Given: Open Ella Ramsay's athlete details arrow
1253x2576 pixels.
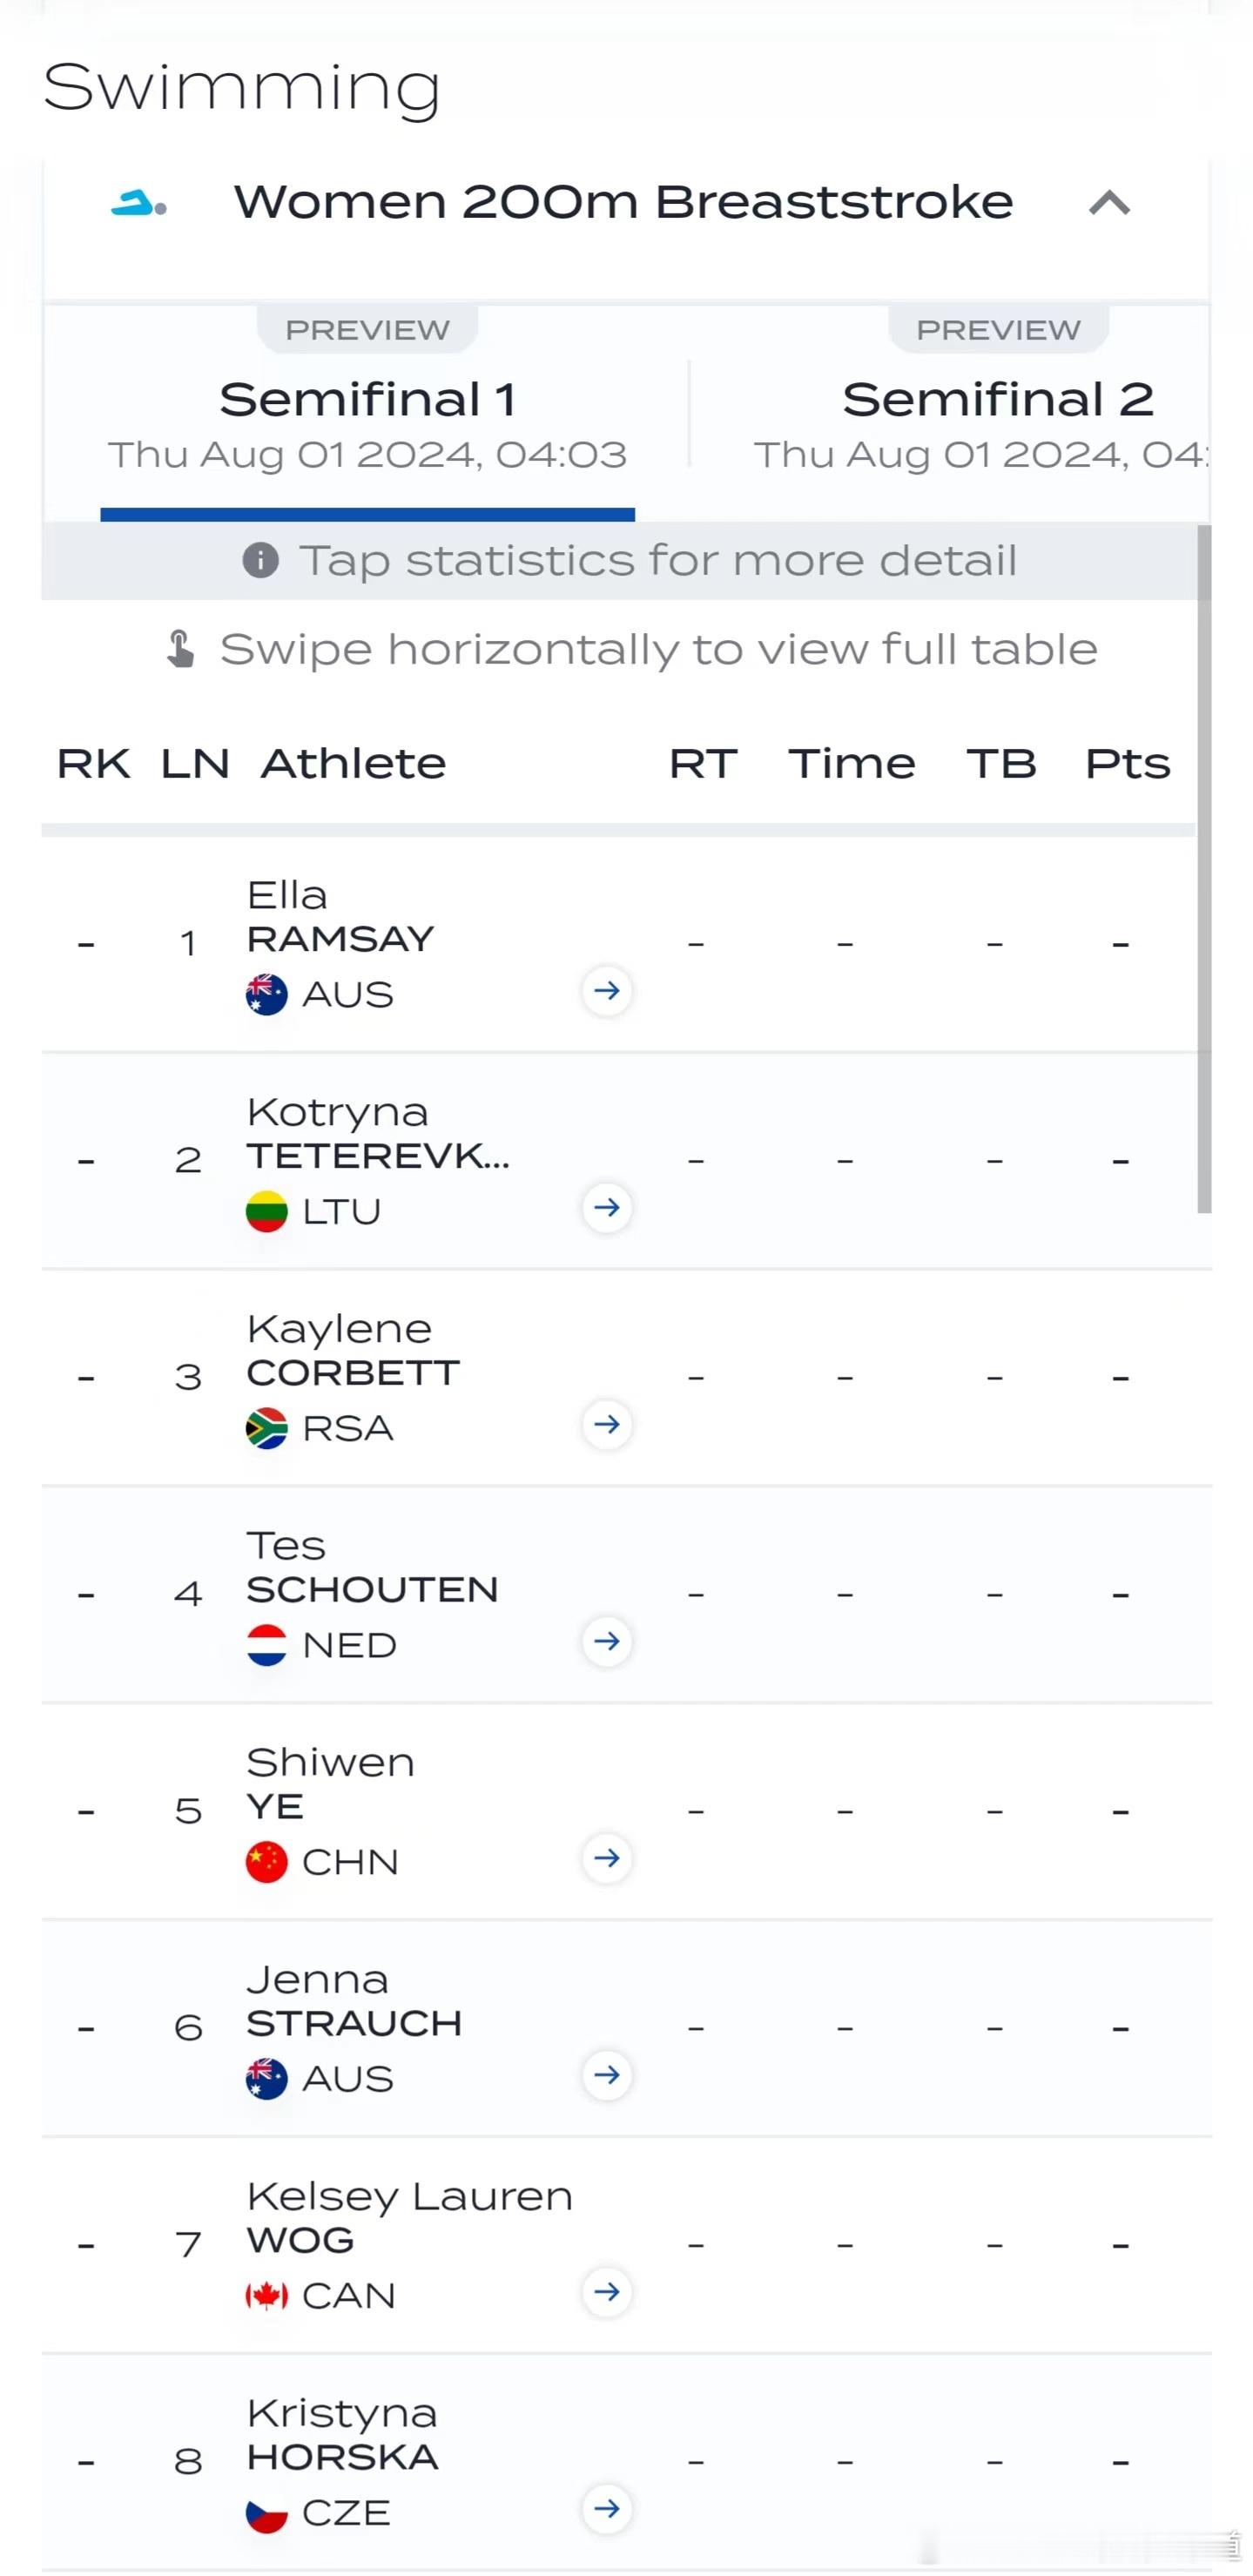Looking at the screenshot, I should [607, 991].
